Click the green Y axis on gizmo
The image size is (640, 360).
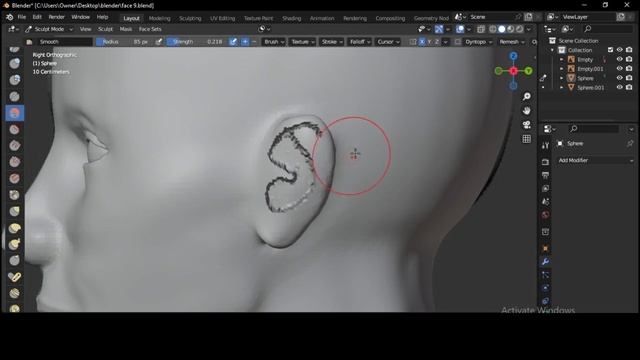pyautogui.click(x=528, y=71)
